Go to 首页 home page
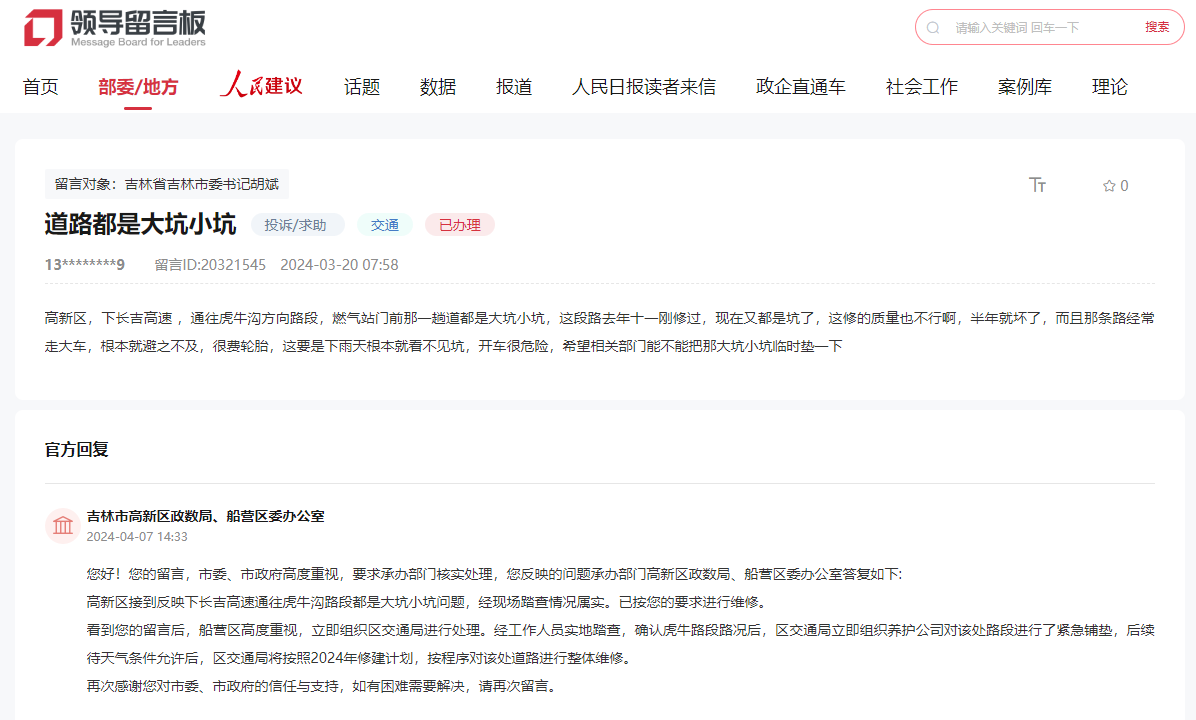The width and height of the screenshot is (1196, 720). [41, 87]
